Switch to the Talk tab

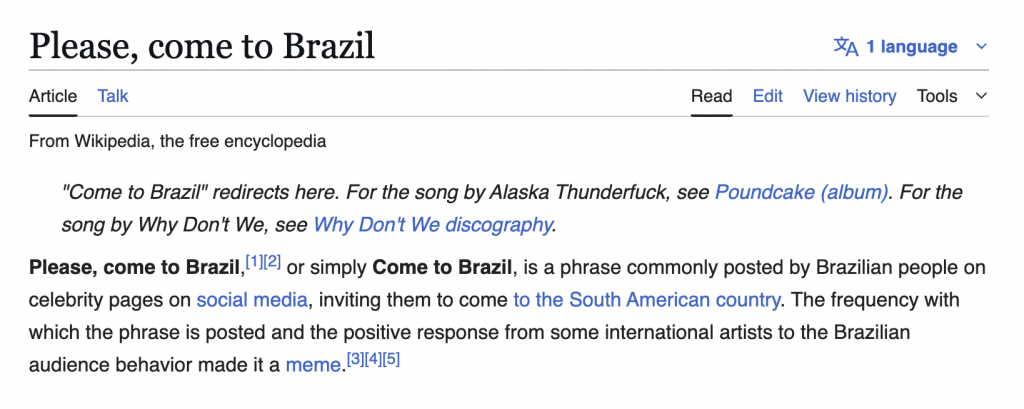click(113, 96)
